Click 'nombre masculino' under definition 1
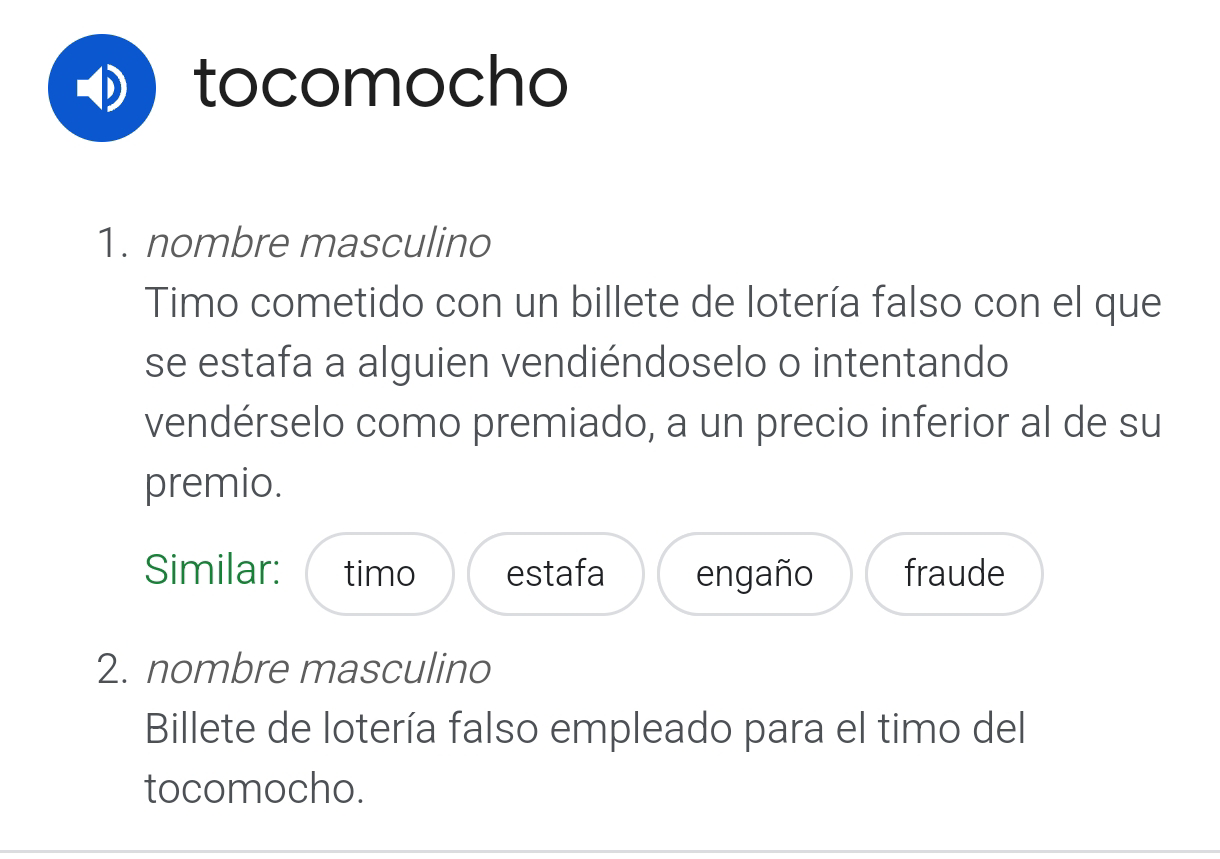 coord(318,243)
